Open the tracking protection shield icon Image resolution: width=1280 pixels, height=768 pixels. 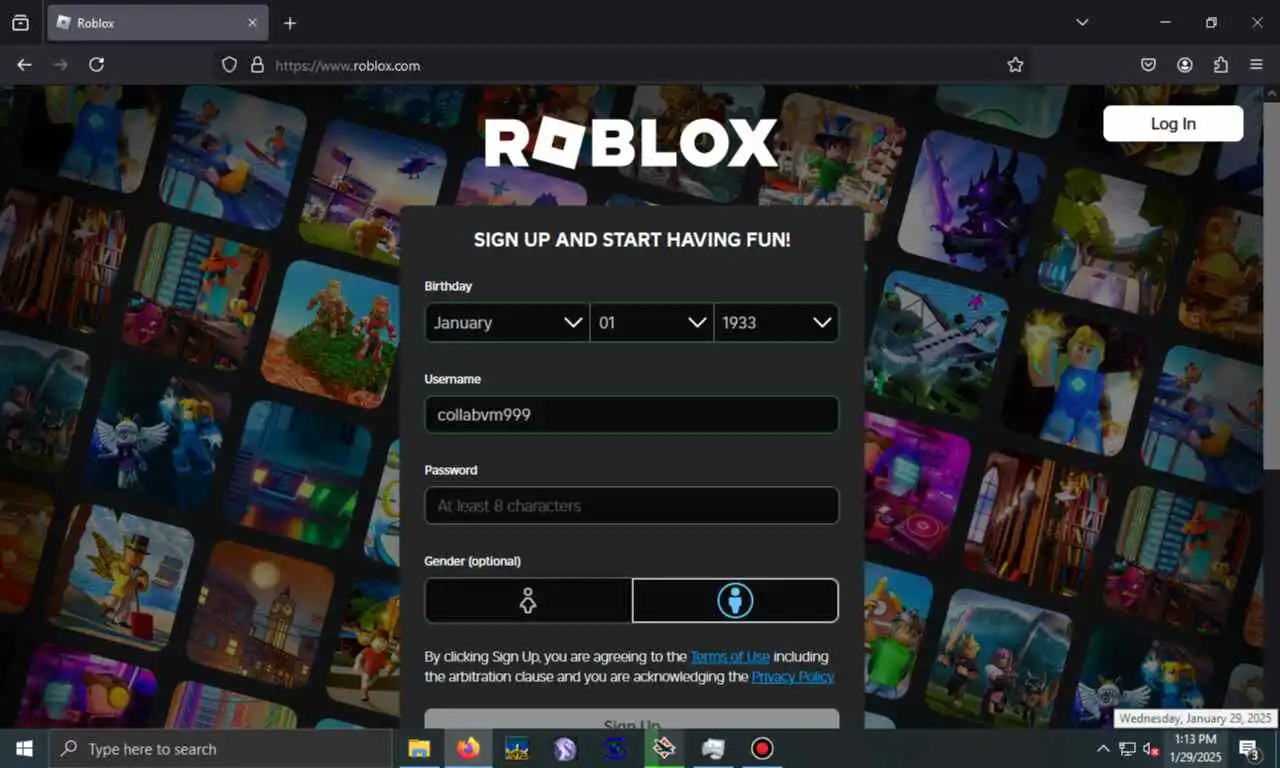(229, 65)
